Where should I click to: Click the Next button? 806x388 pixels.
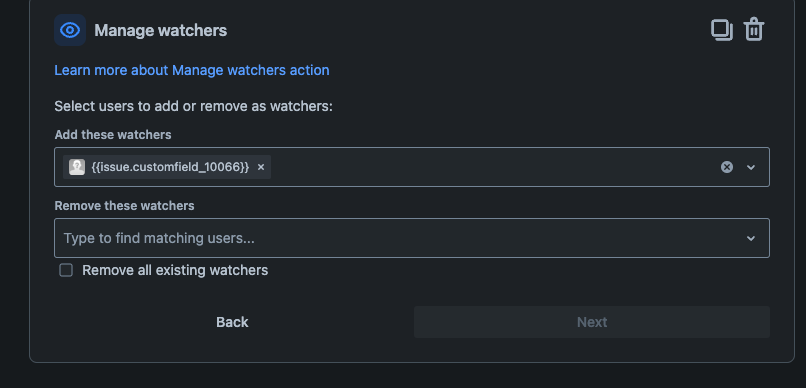tap(592, 322)
